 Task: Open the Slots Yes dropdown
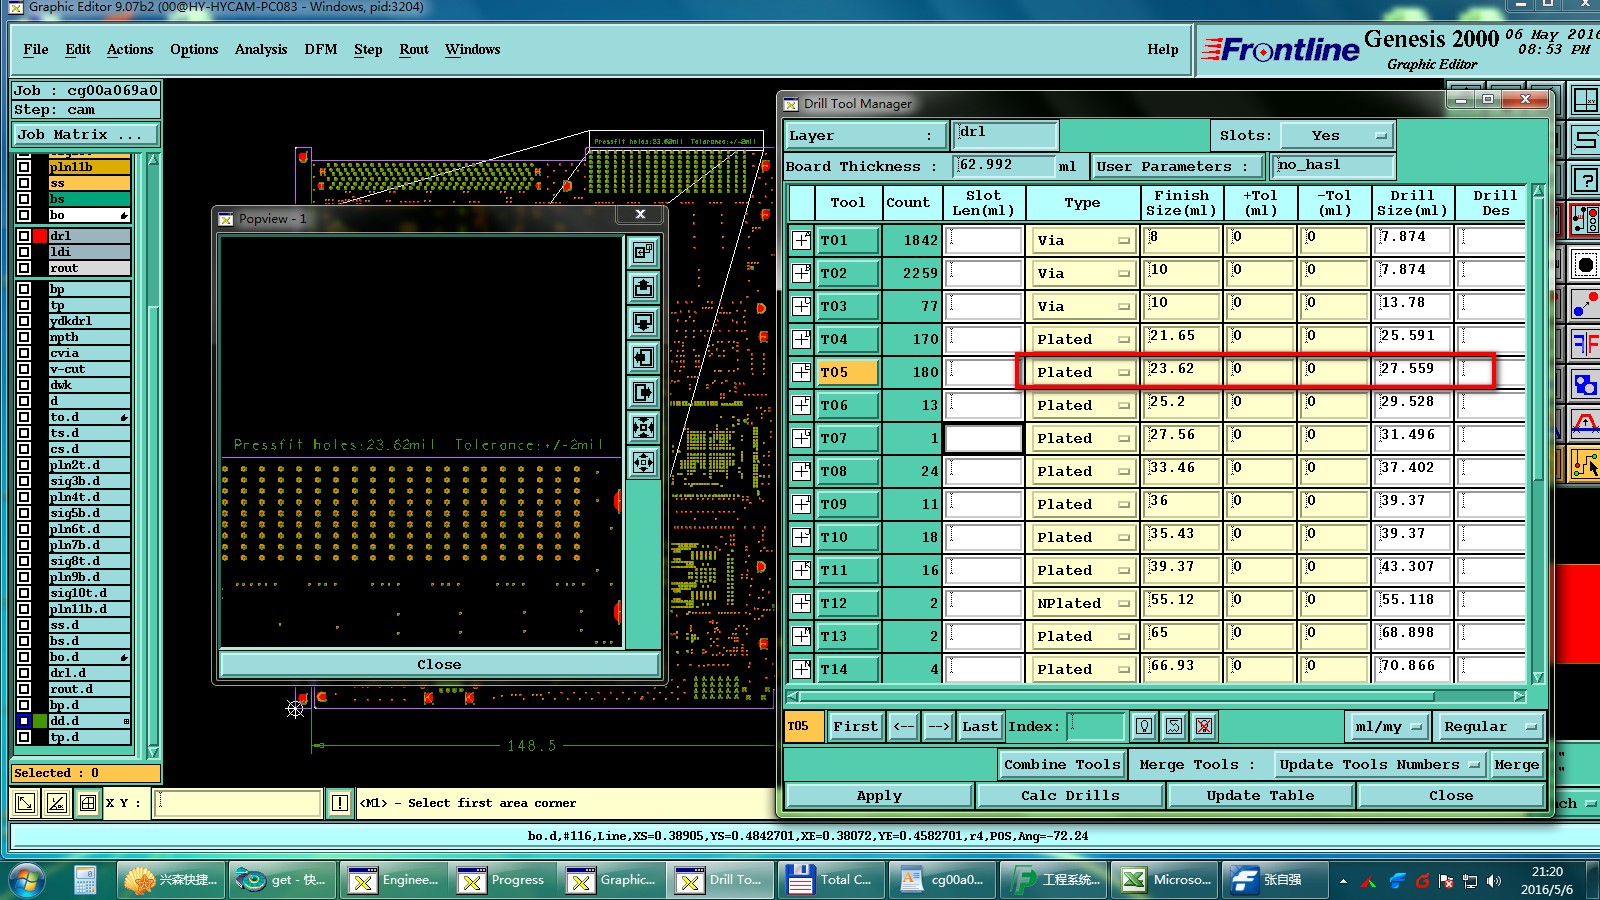coord(1338,136)
